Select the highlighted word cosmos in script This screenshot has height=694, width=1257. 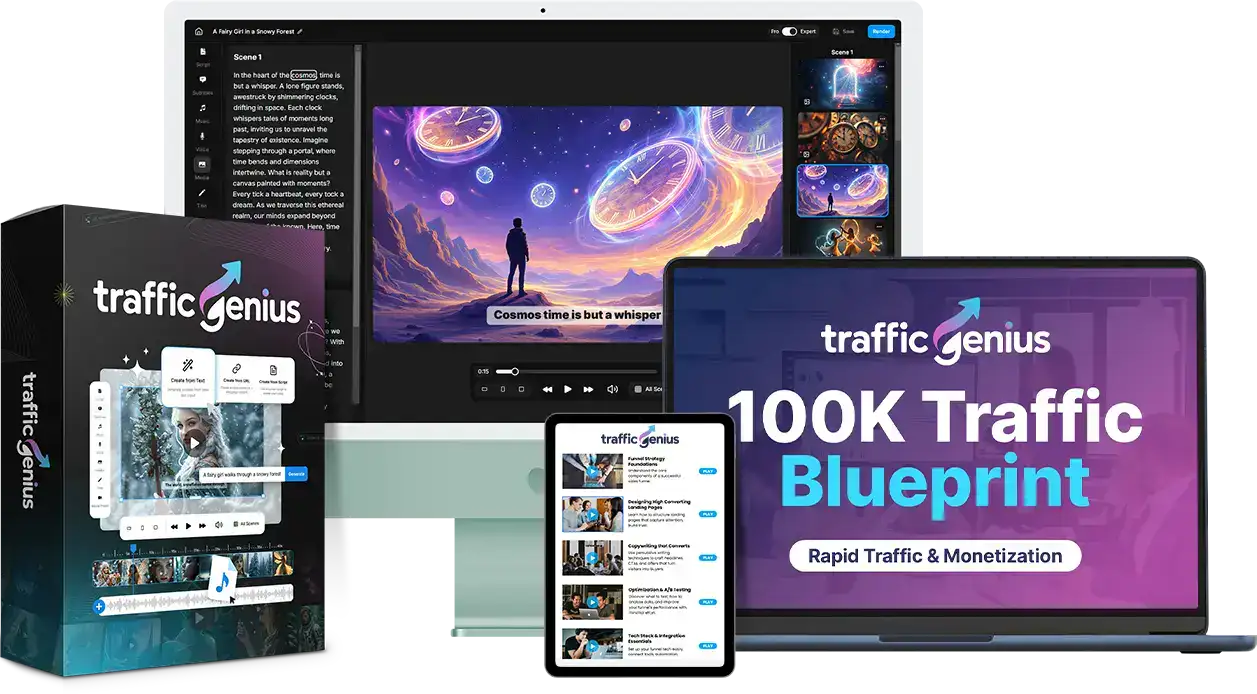tap(304, 75)
